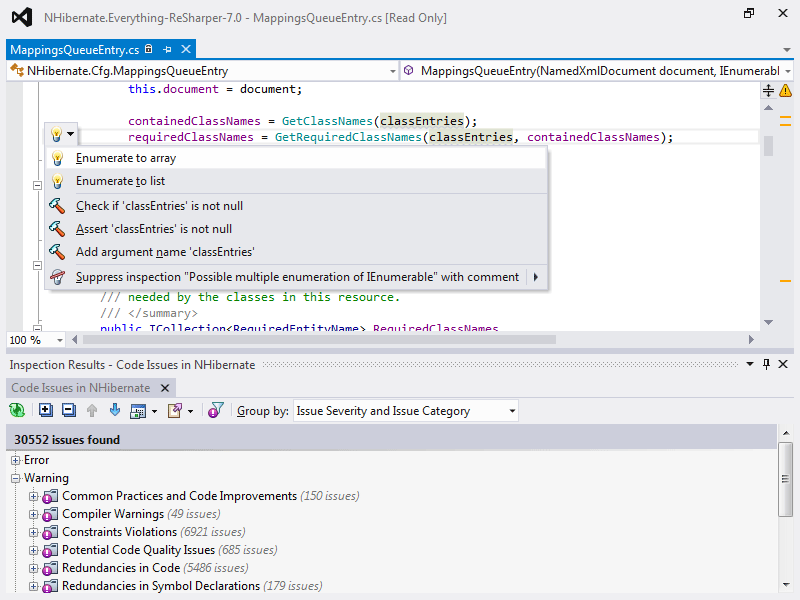Click the read-only lock icon on the file tab
The height and width of the screenshot is (600, 800).
pyautogui.click(x=148, y=49)
